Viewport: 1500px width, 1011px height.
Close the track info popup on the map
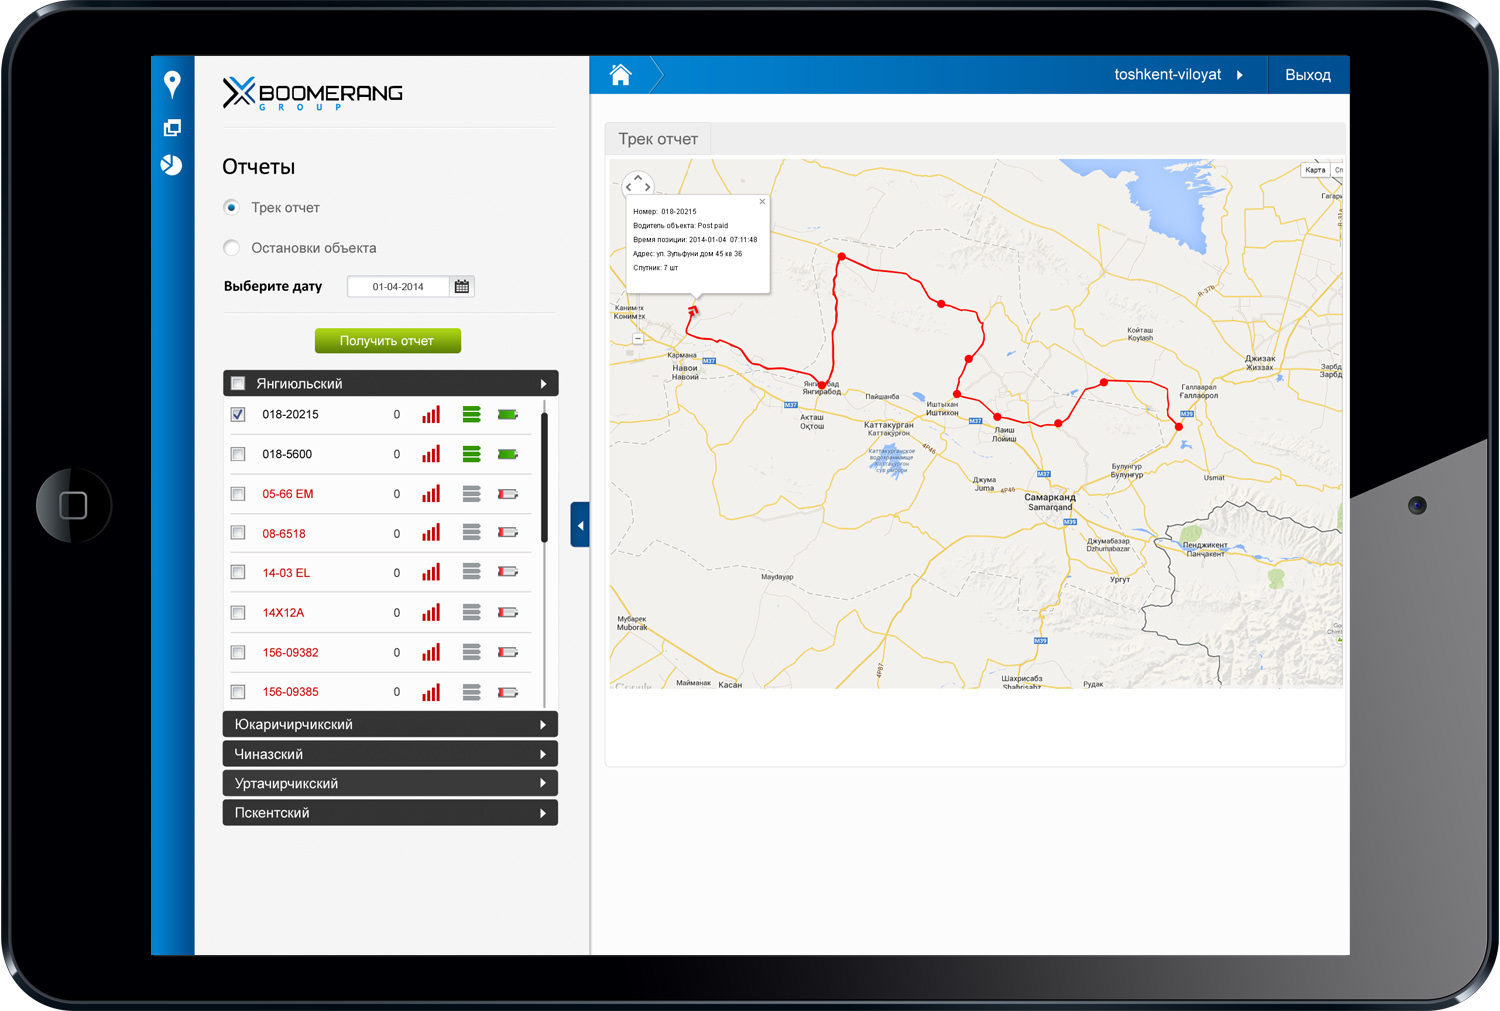coord(761,201)
